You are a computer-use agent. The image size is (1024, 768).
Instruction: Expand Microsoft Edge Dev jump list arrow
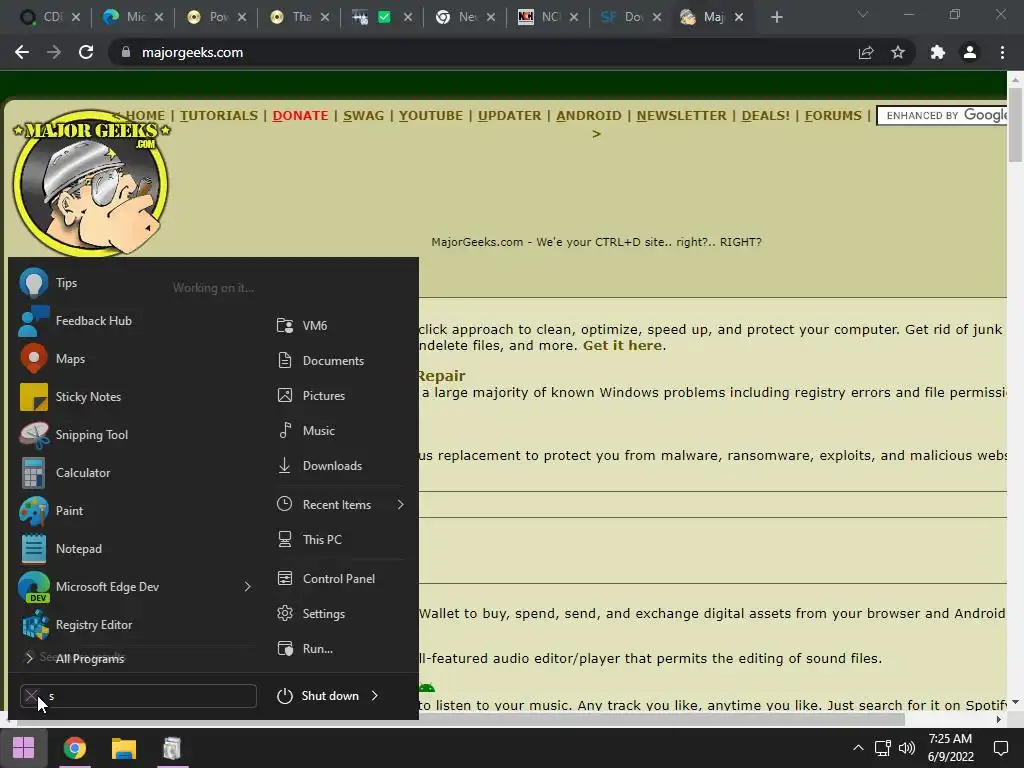(248, 586)
